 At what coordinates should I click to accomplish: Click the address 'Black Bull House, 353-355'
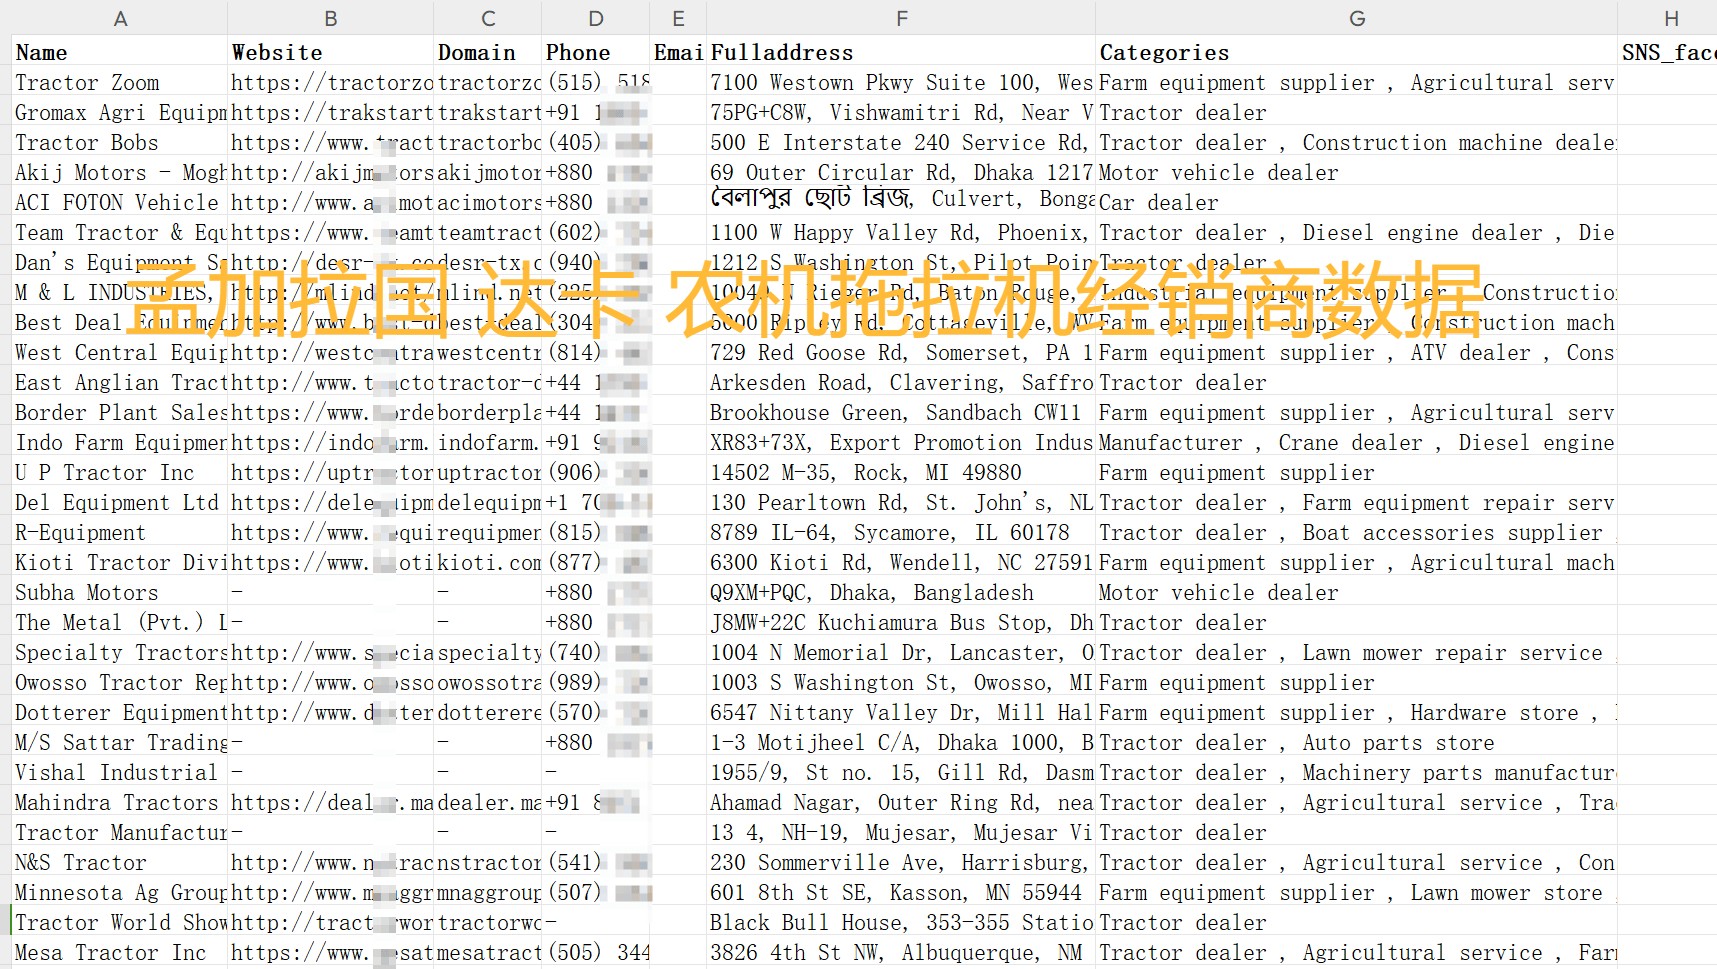(x=901, y=922)
